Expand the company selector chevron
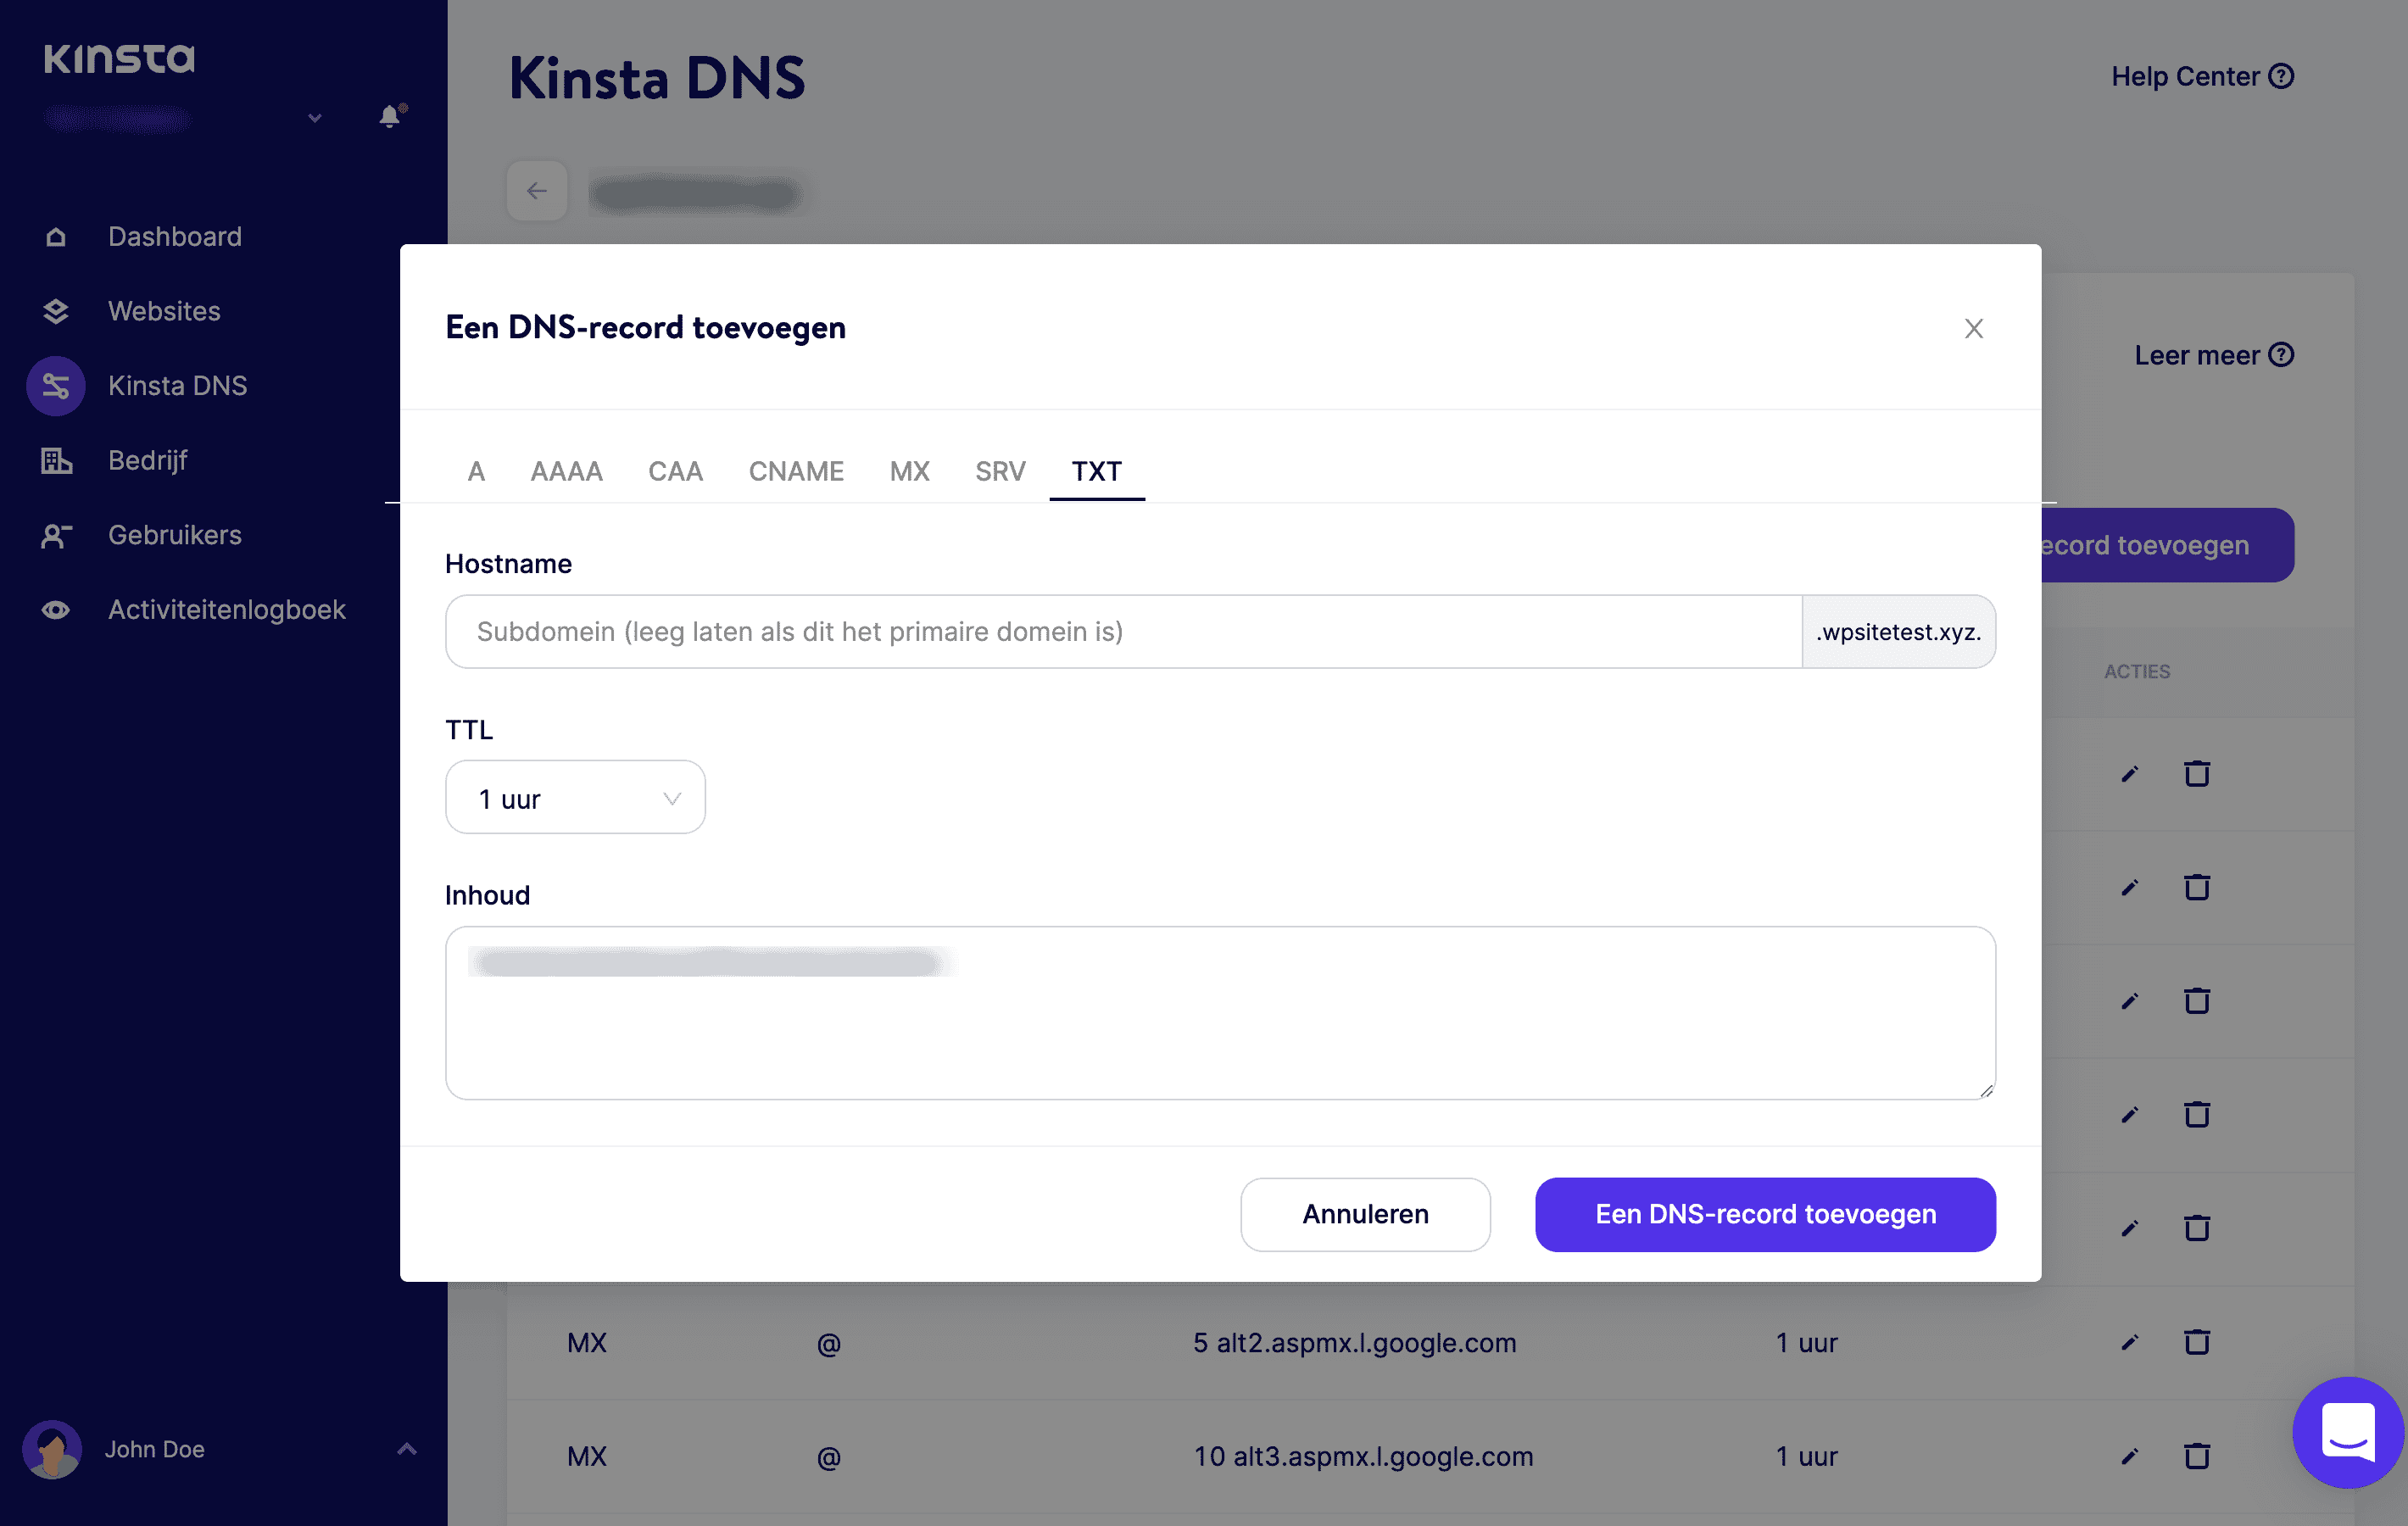This screenshot has width=2408, height=1526. (315, 118)
